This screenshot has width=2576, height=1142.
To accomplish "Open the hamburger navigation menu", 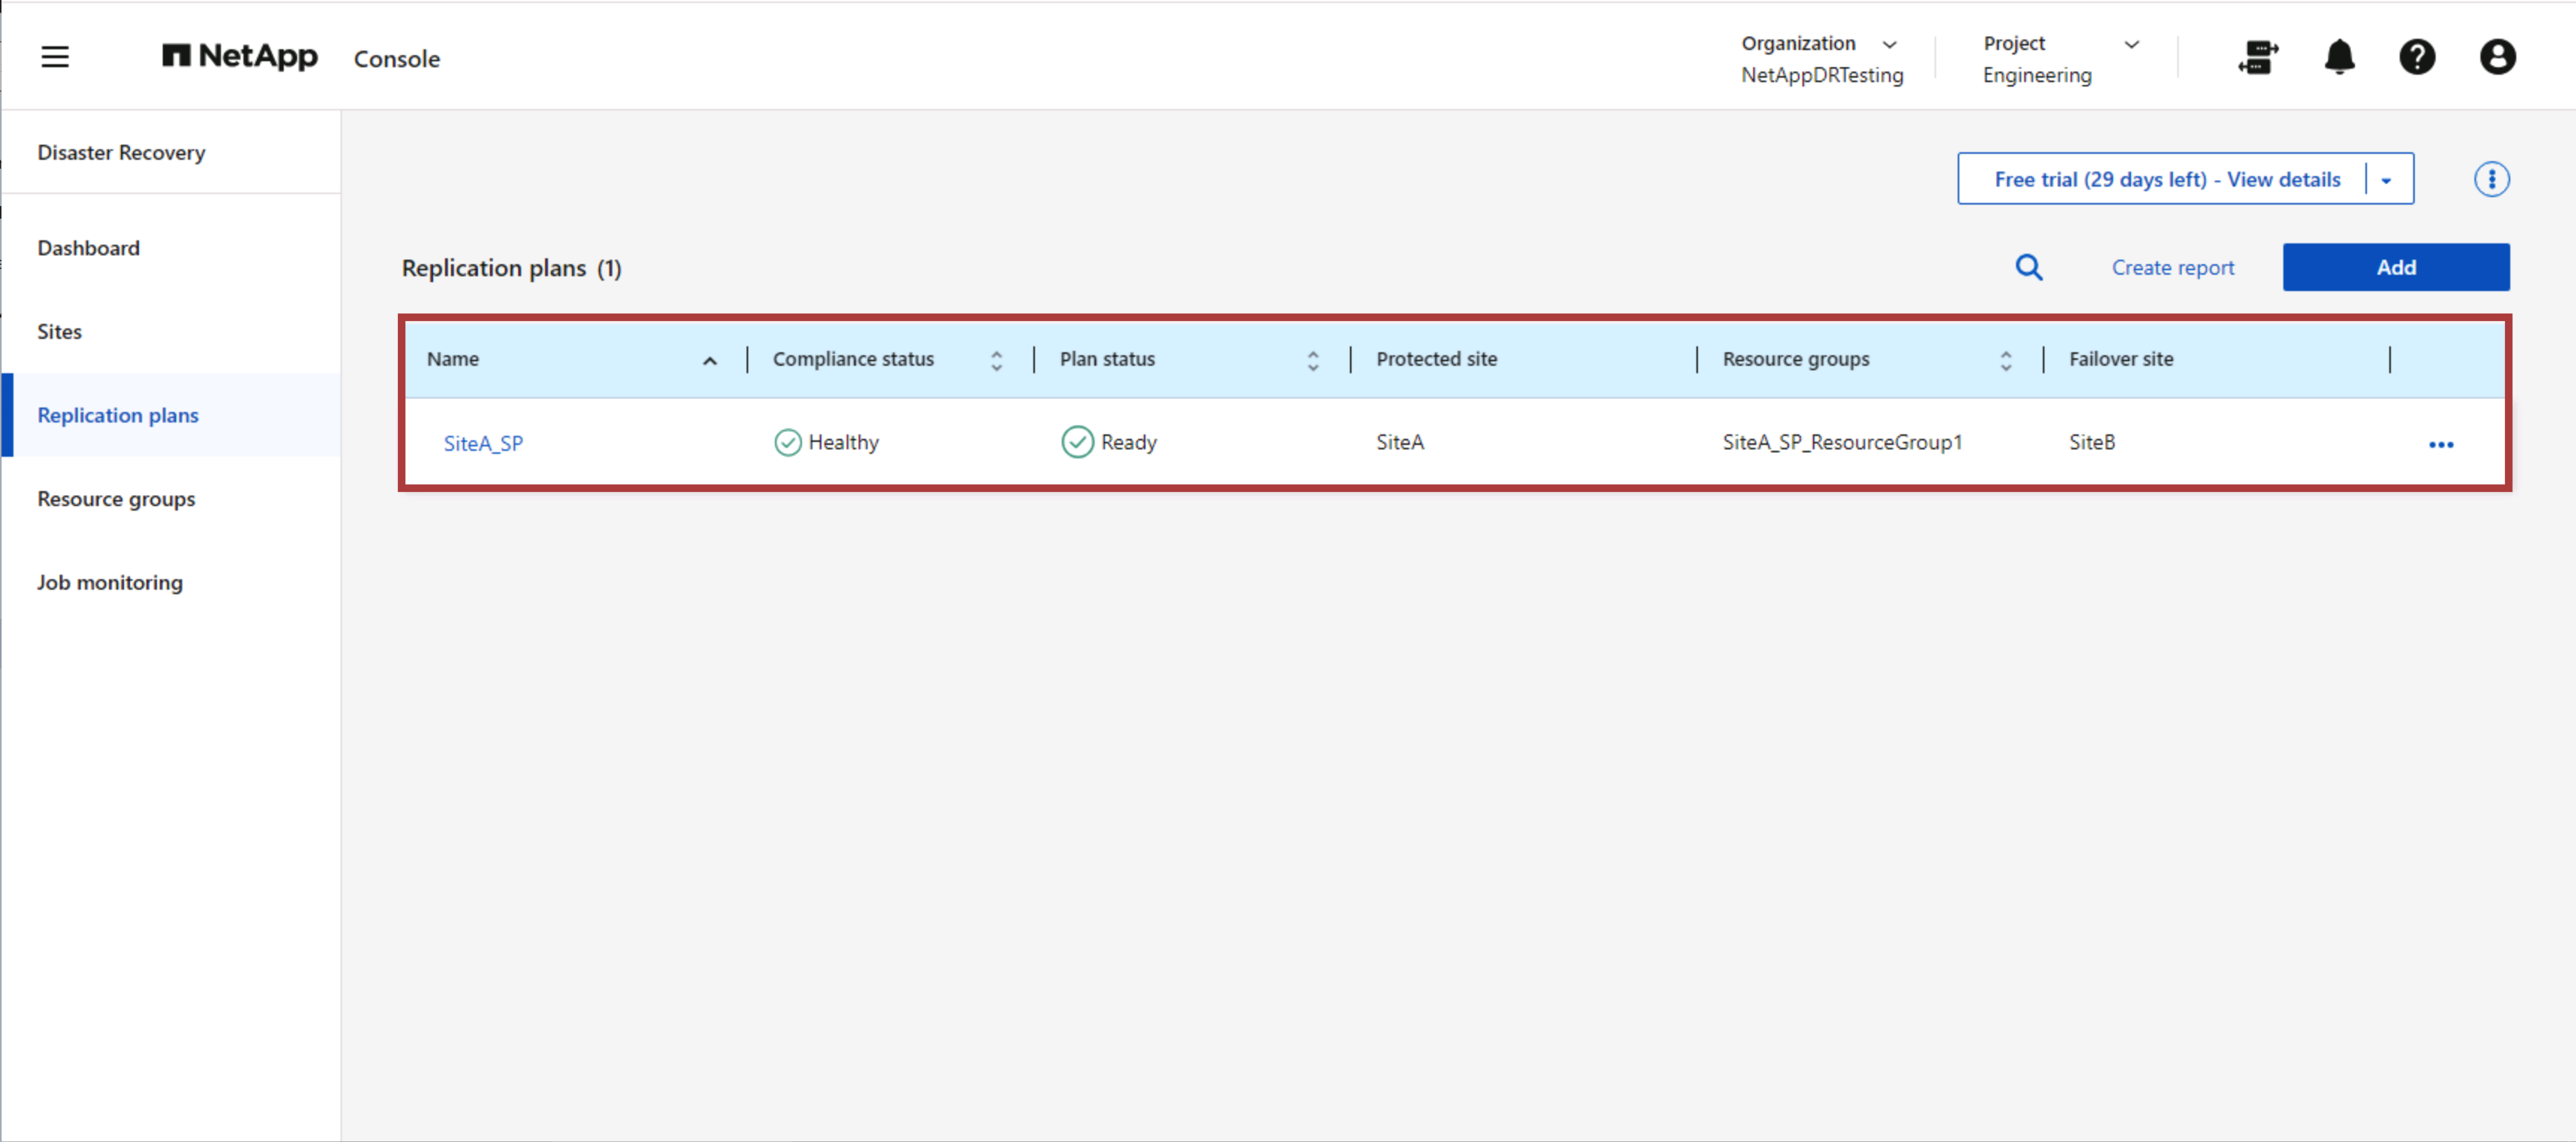I will 55,57.
